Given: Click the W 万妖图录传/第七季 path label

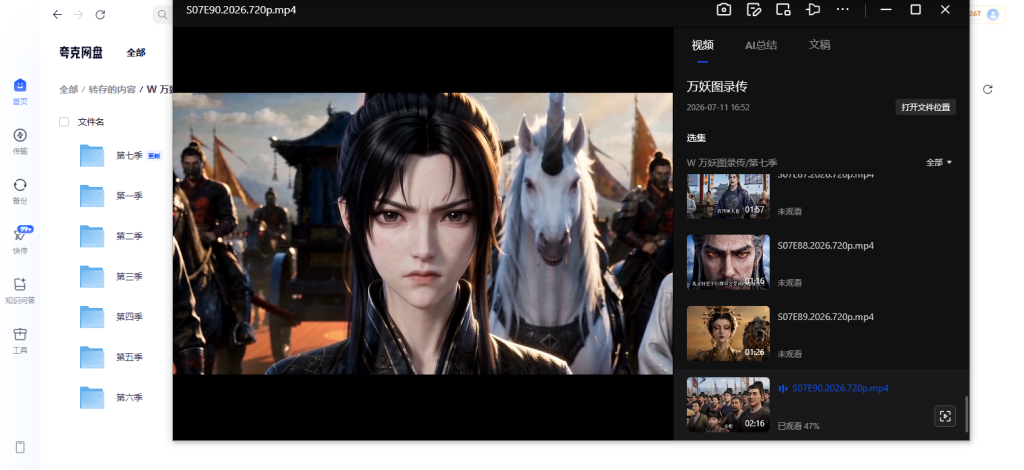Looking at the screenshot, I should [732, 163].
